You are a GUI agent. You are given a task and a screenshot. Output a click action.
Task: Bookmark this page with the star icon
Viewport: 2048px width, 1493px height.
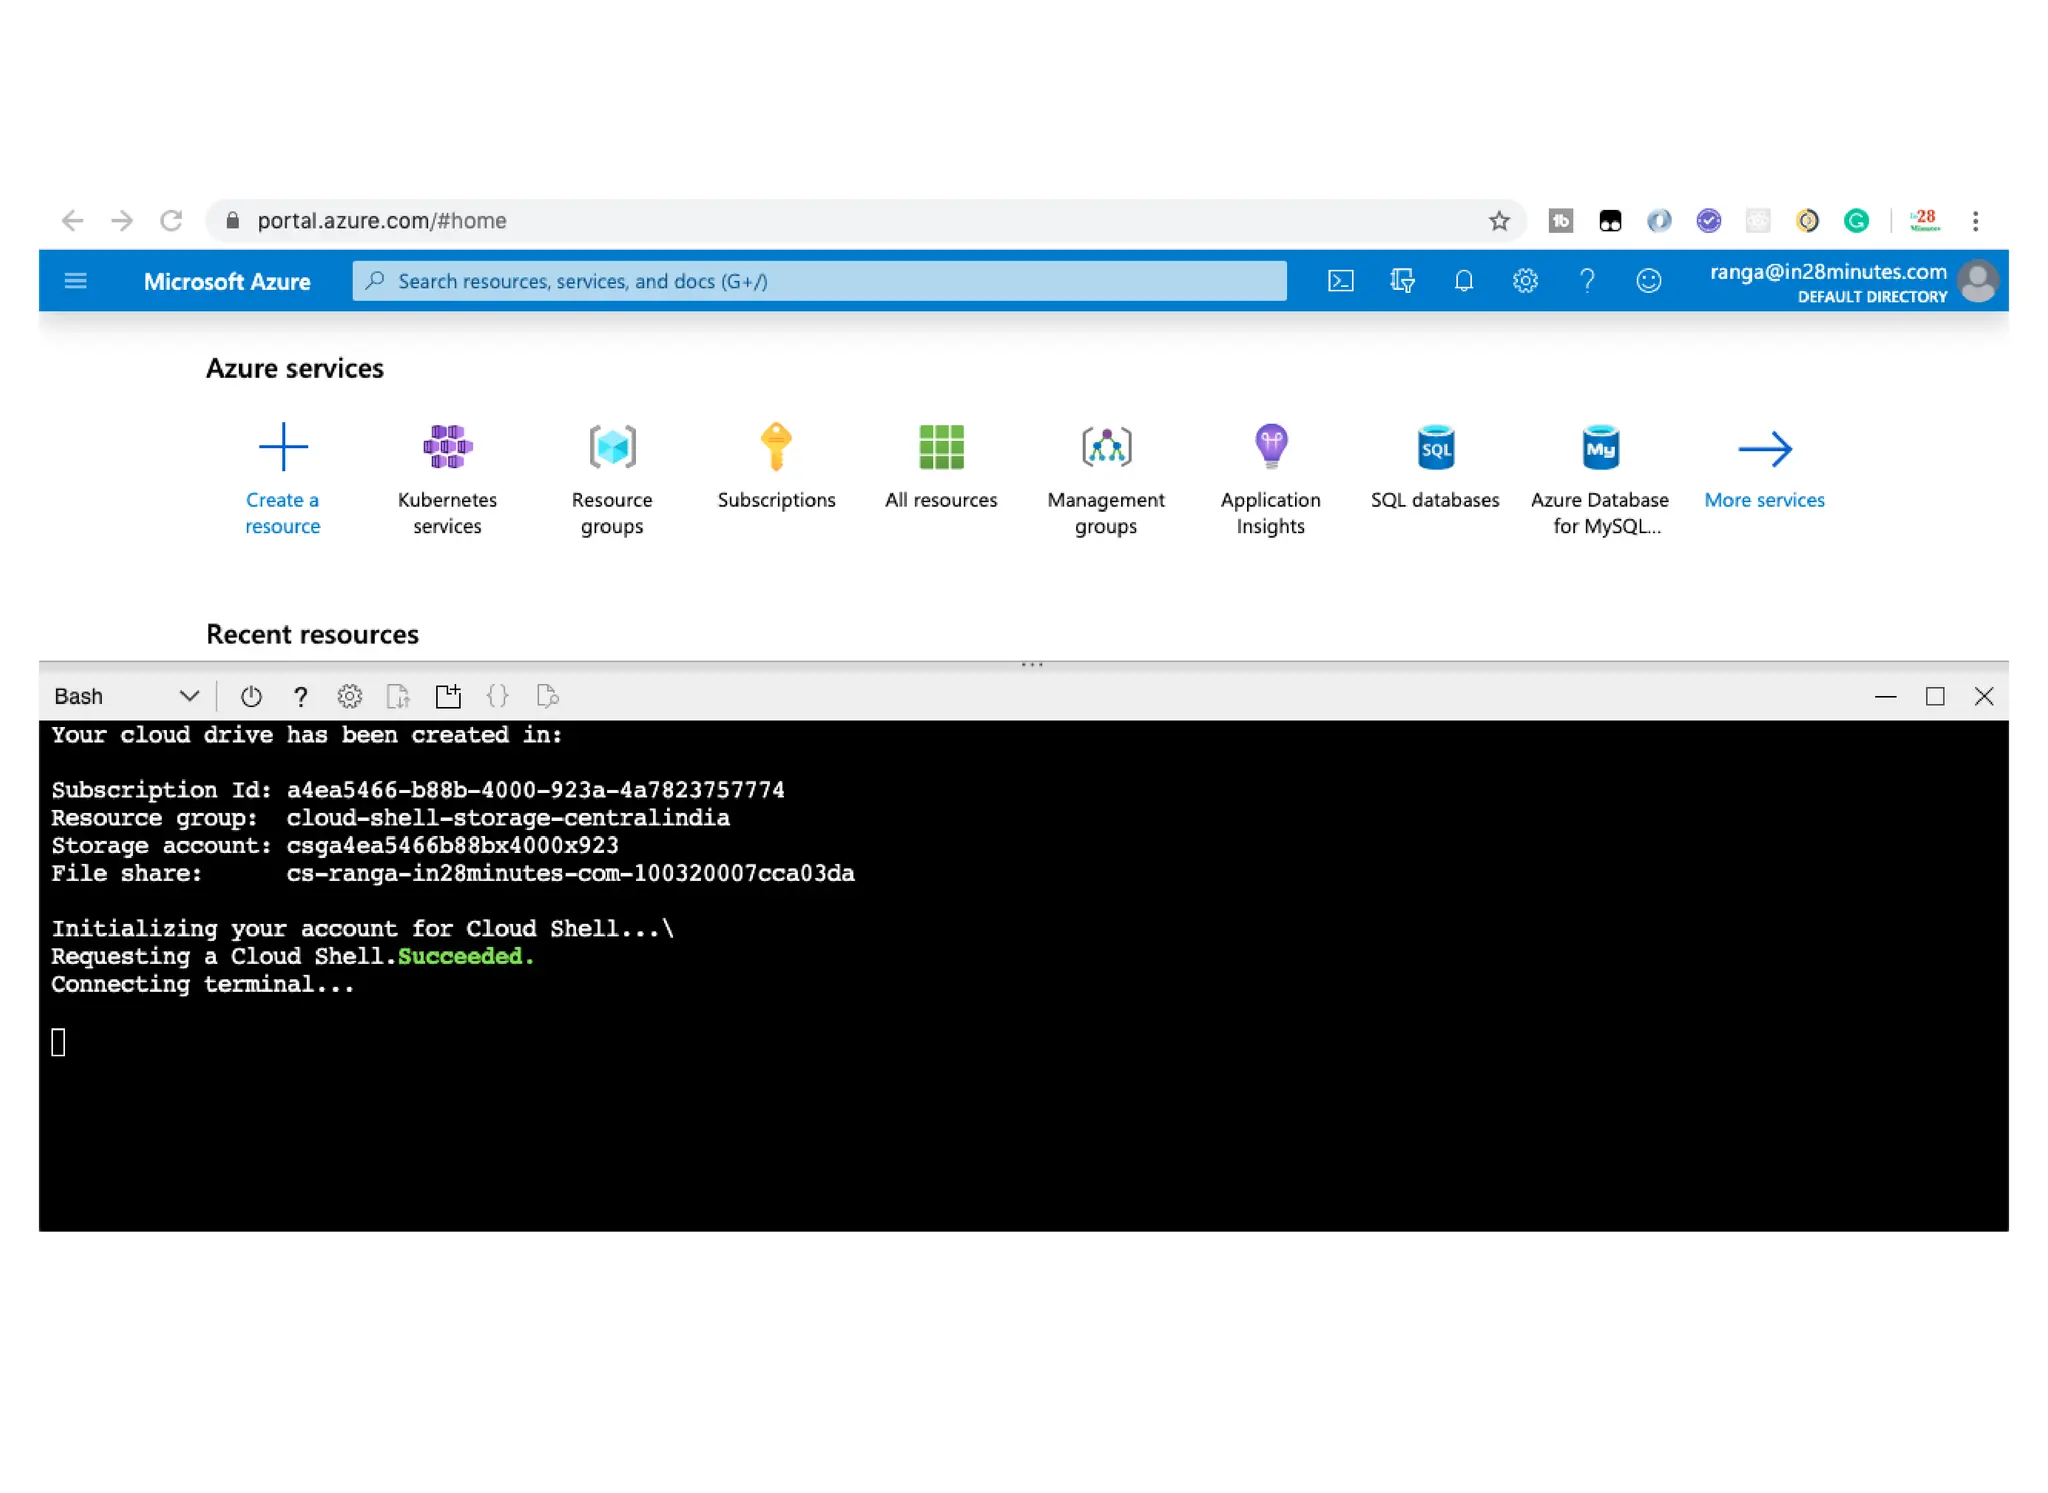(1498, 221)
